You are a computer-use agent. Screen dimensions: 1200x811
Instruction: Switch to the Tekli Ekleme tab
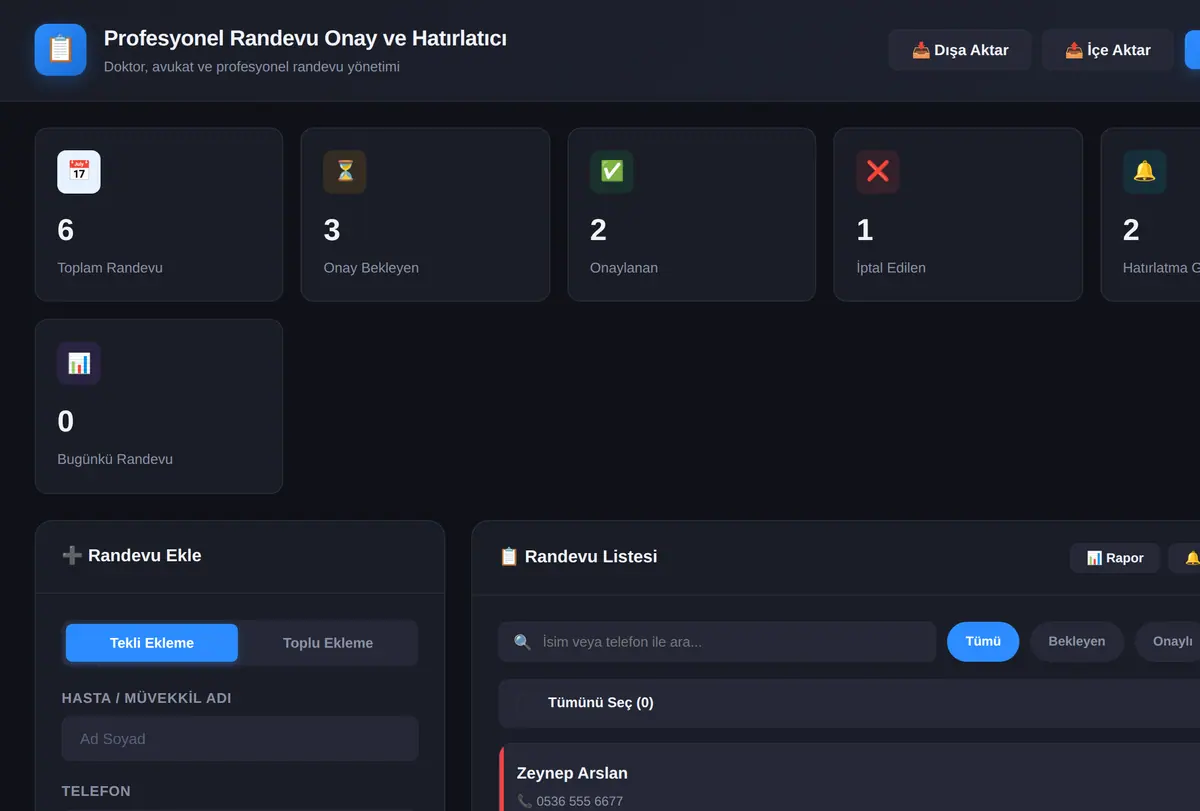[x=152, y=643]
